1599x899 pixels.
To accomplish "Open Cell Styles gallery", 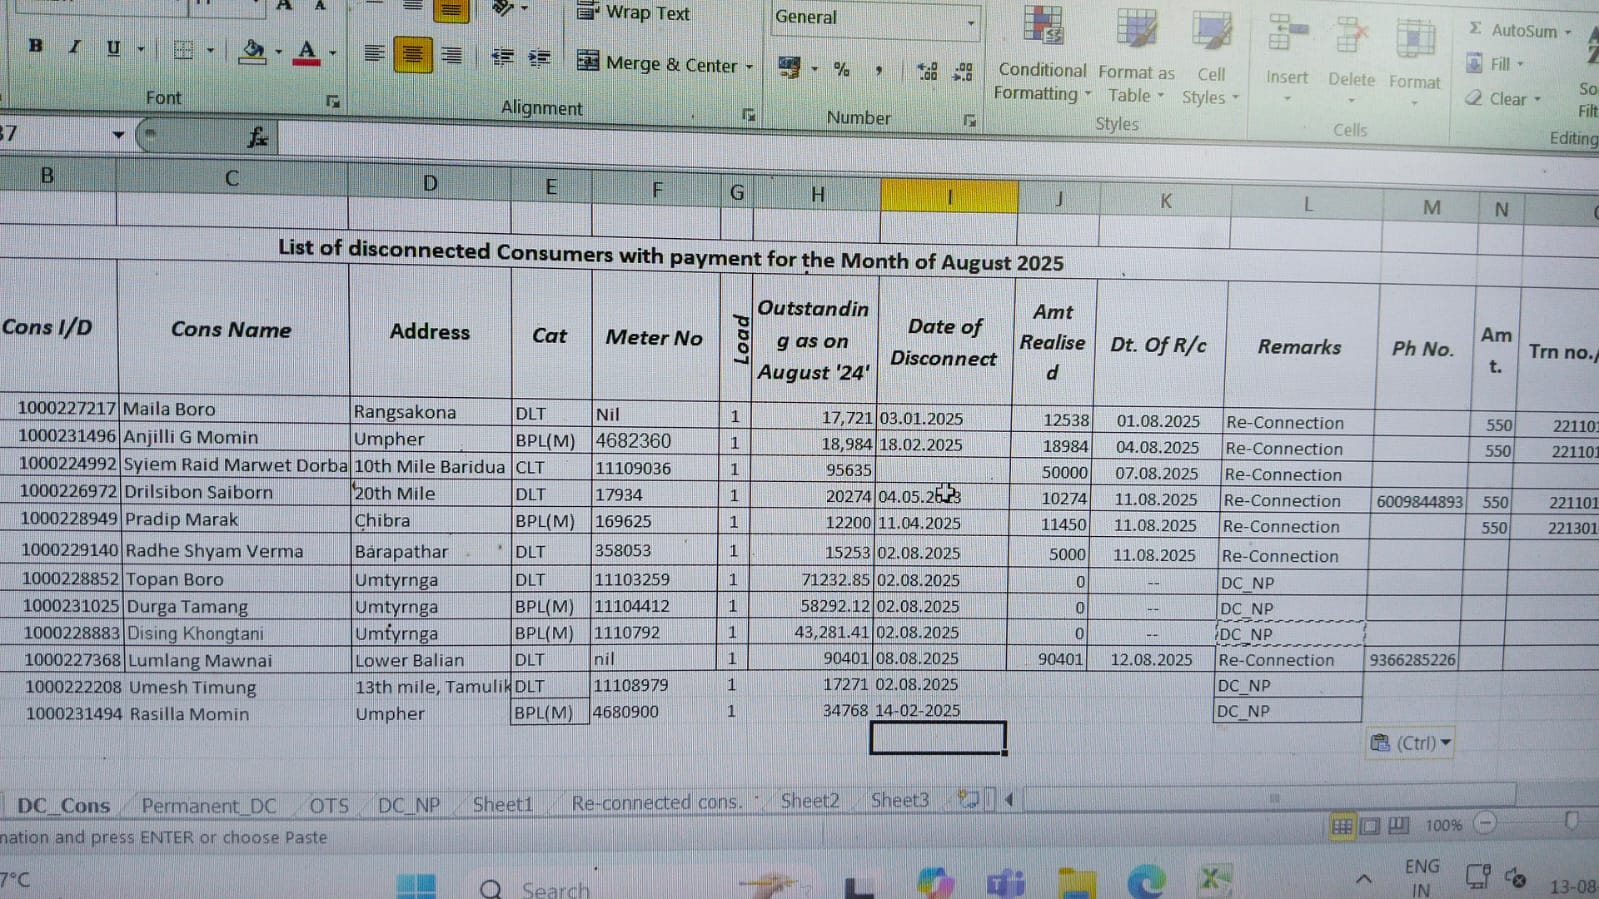I will click(x=1210, y=57).
